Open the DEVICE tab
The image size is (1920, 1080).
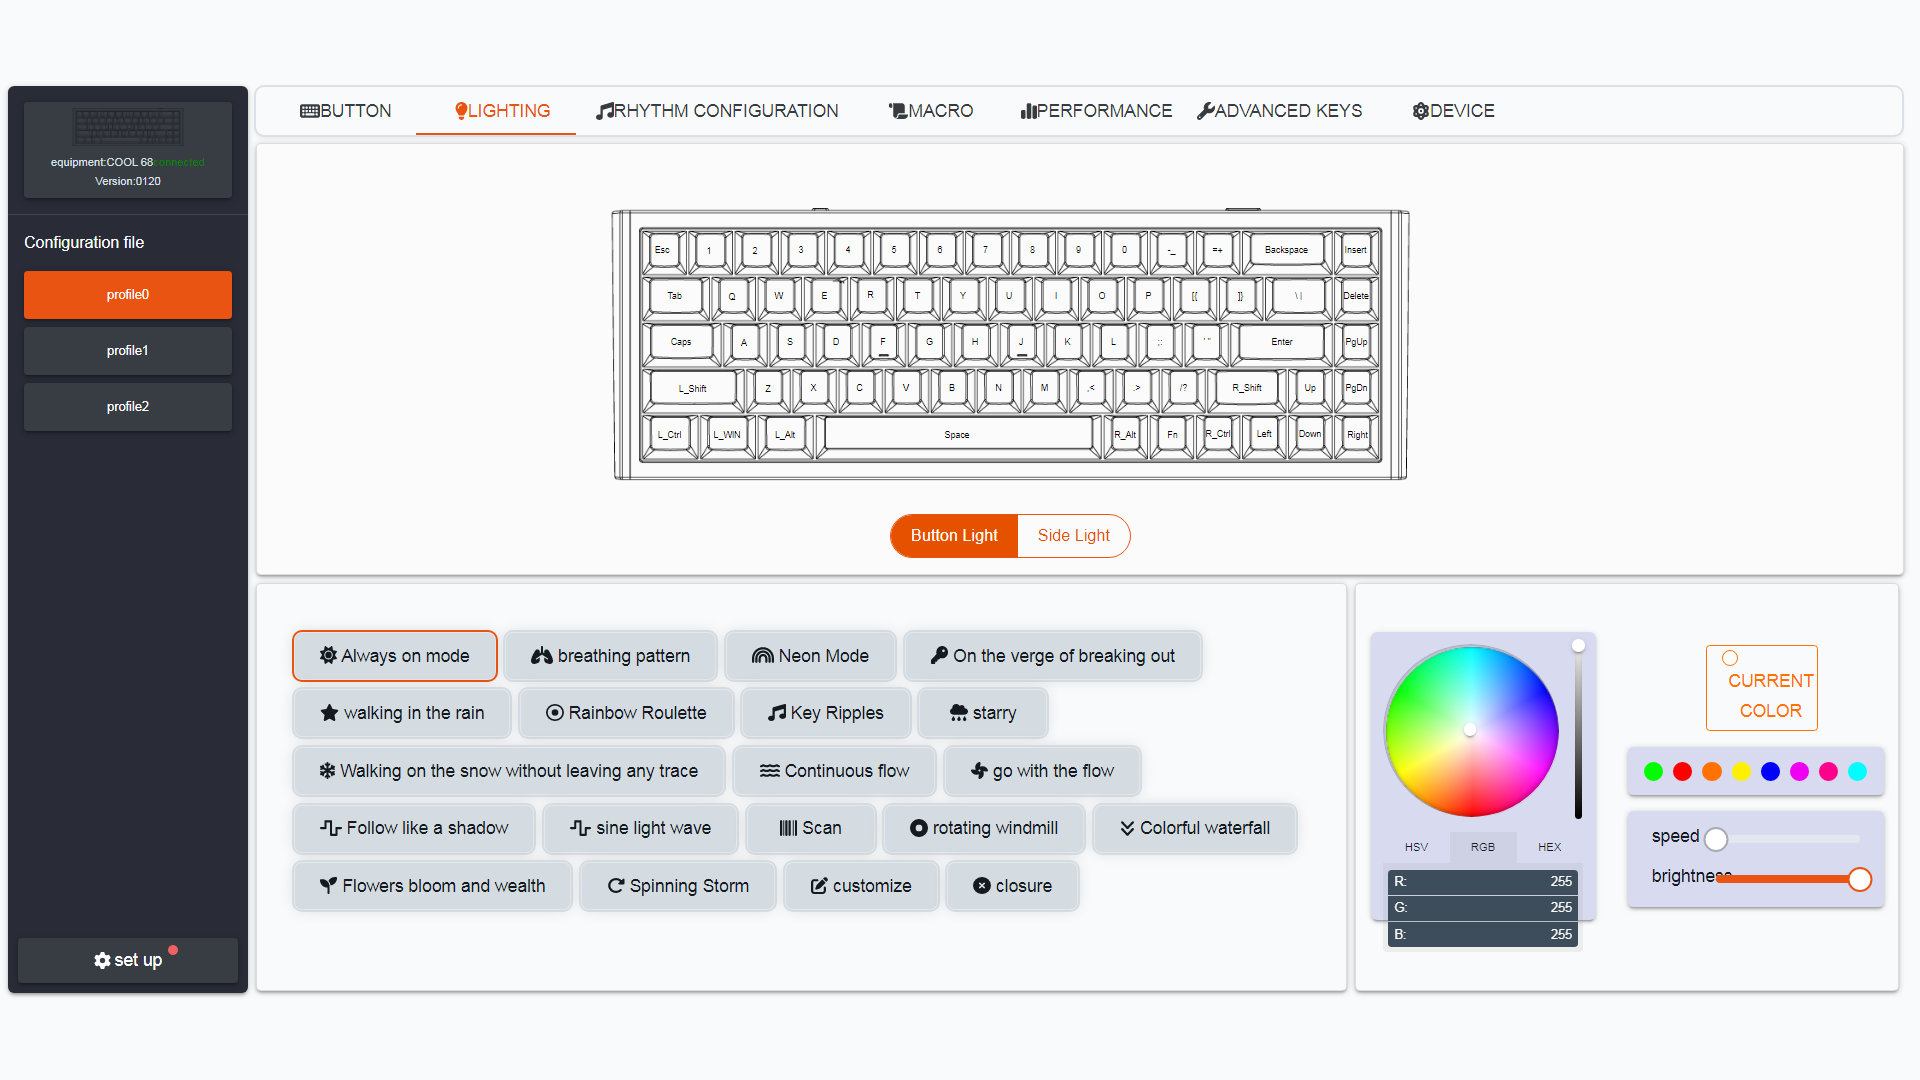[1453, 111]
